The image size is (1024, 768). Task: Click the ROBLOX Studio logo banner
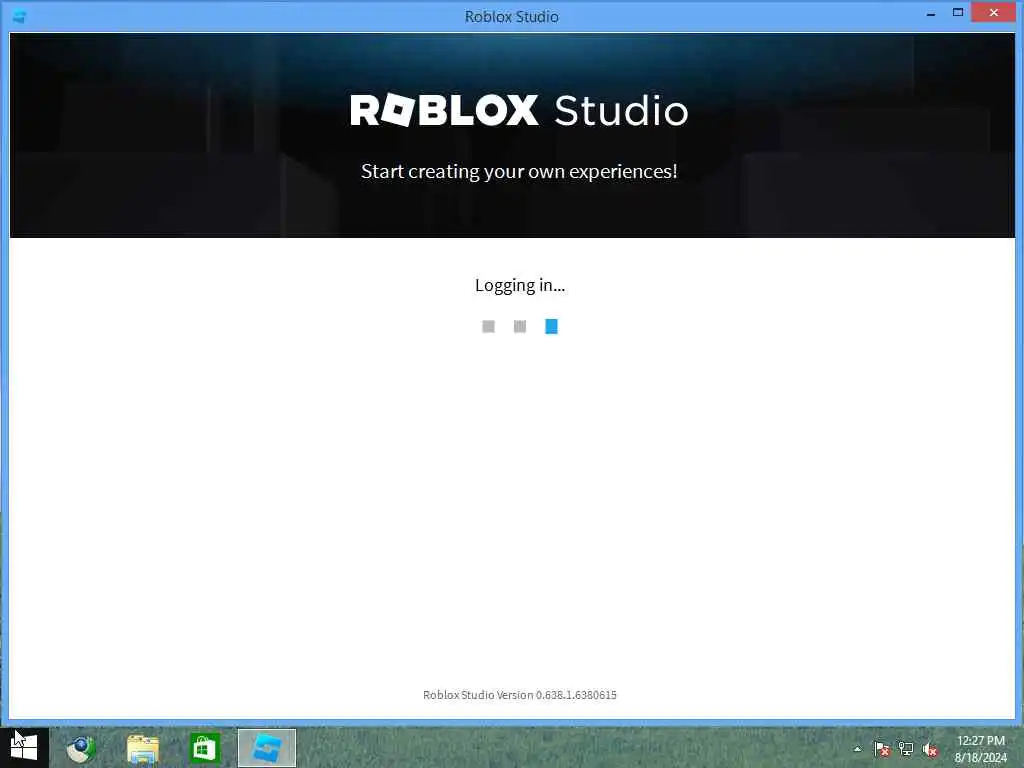pyautogui.click(x=519, y=110)
